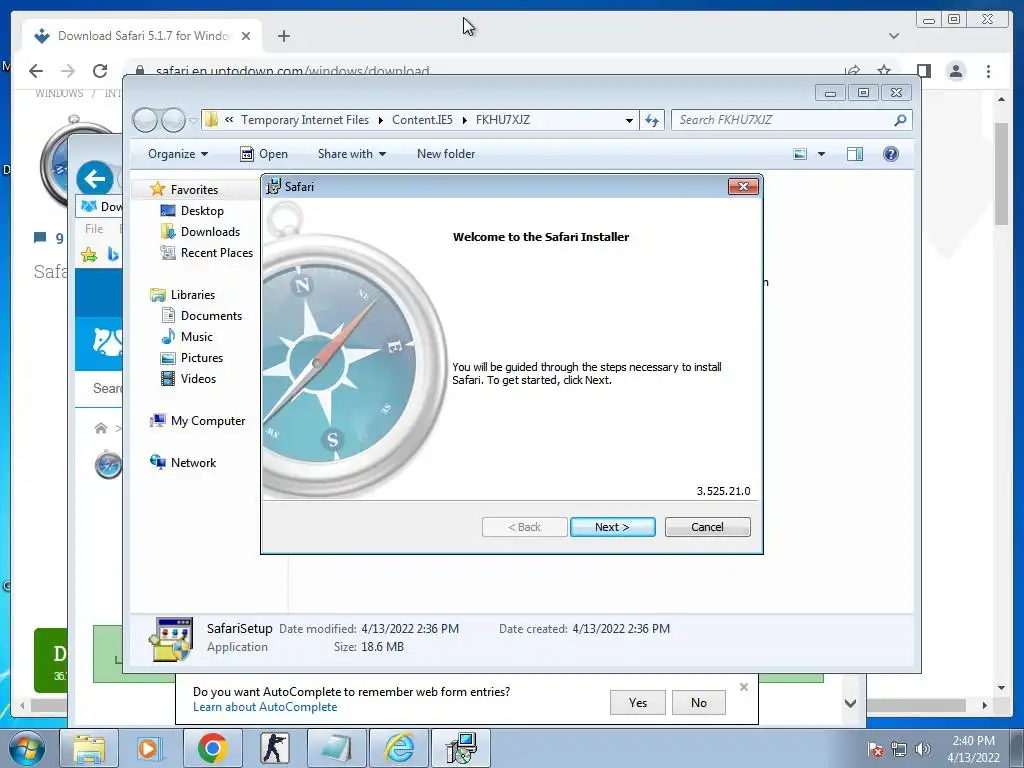Image resolution: width=1024 pixels, height=768 pixels.
Task: Select Network in navigation pane
Action: click(x=193, y=462)
